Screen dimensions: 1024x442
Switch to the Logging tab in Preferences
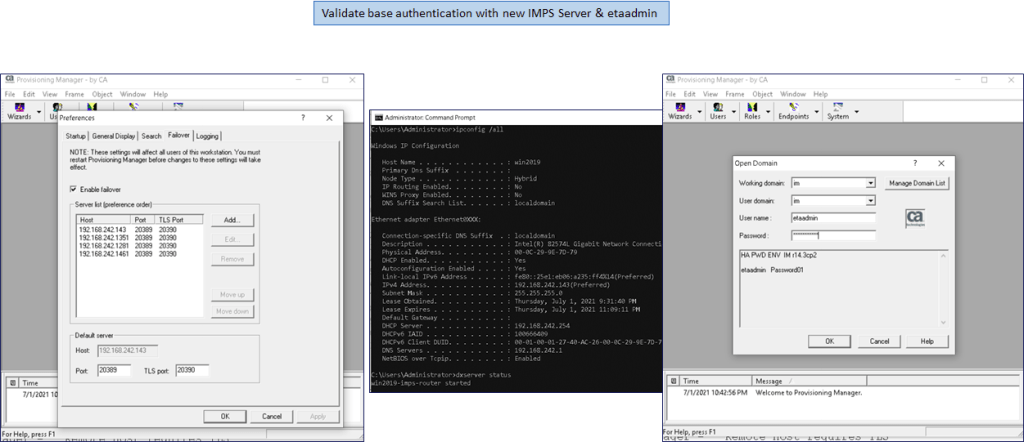207,136
